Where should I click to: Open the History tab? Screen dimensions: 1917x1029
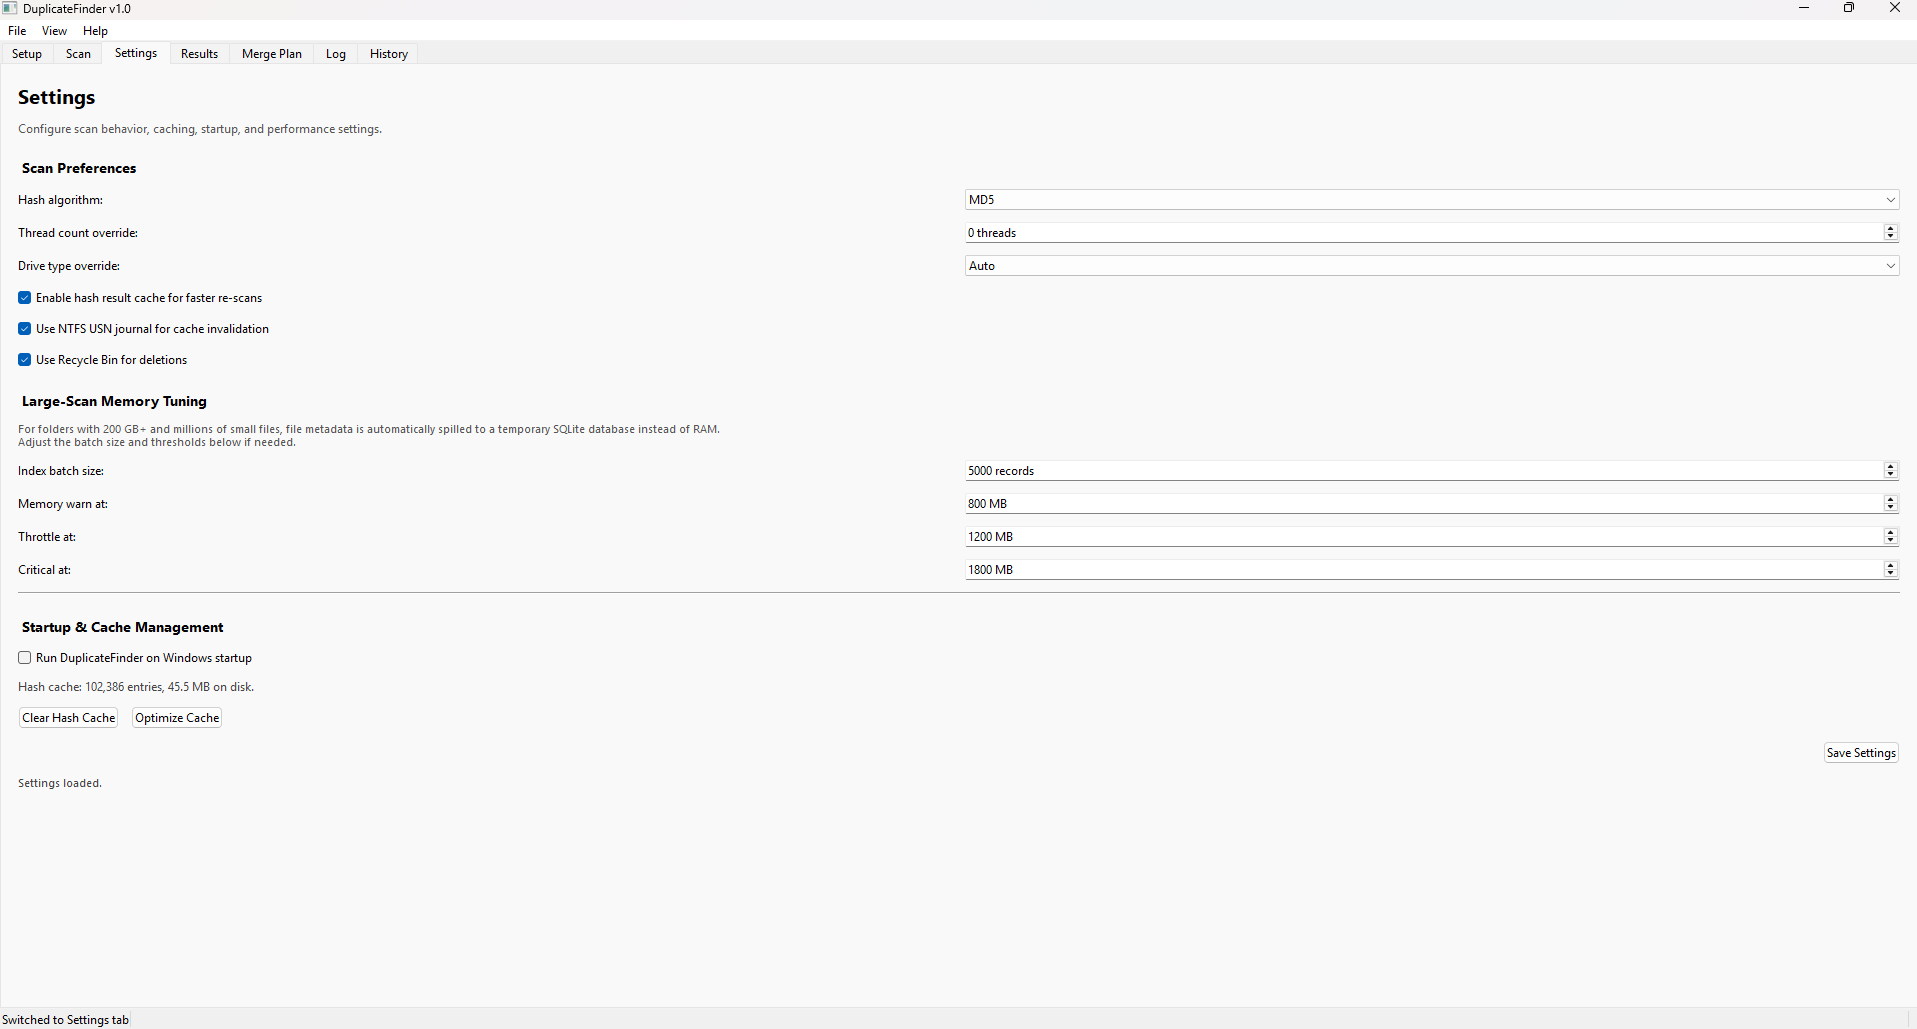coord(389,54)
